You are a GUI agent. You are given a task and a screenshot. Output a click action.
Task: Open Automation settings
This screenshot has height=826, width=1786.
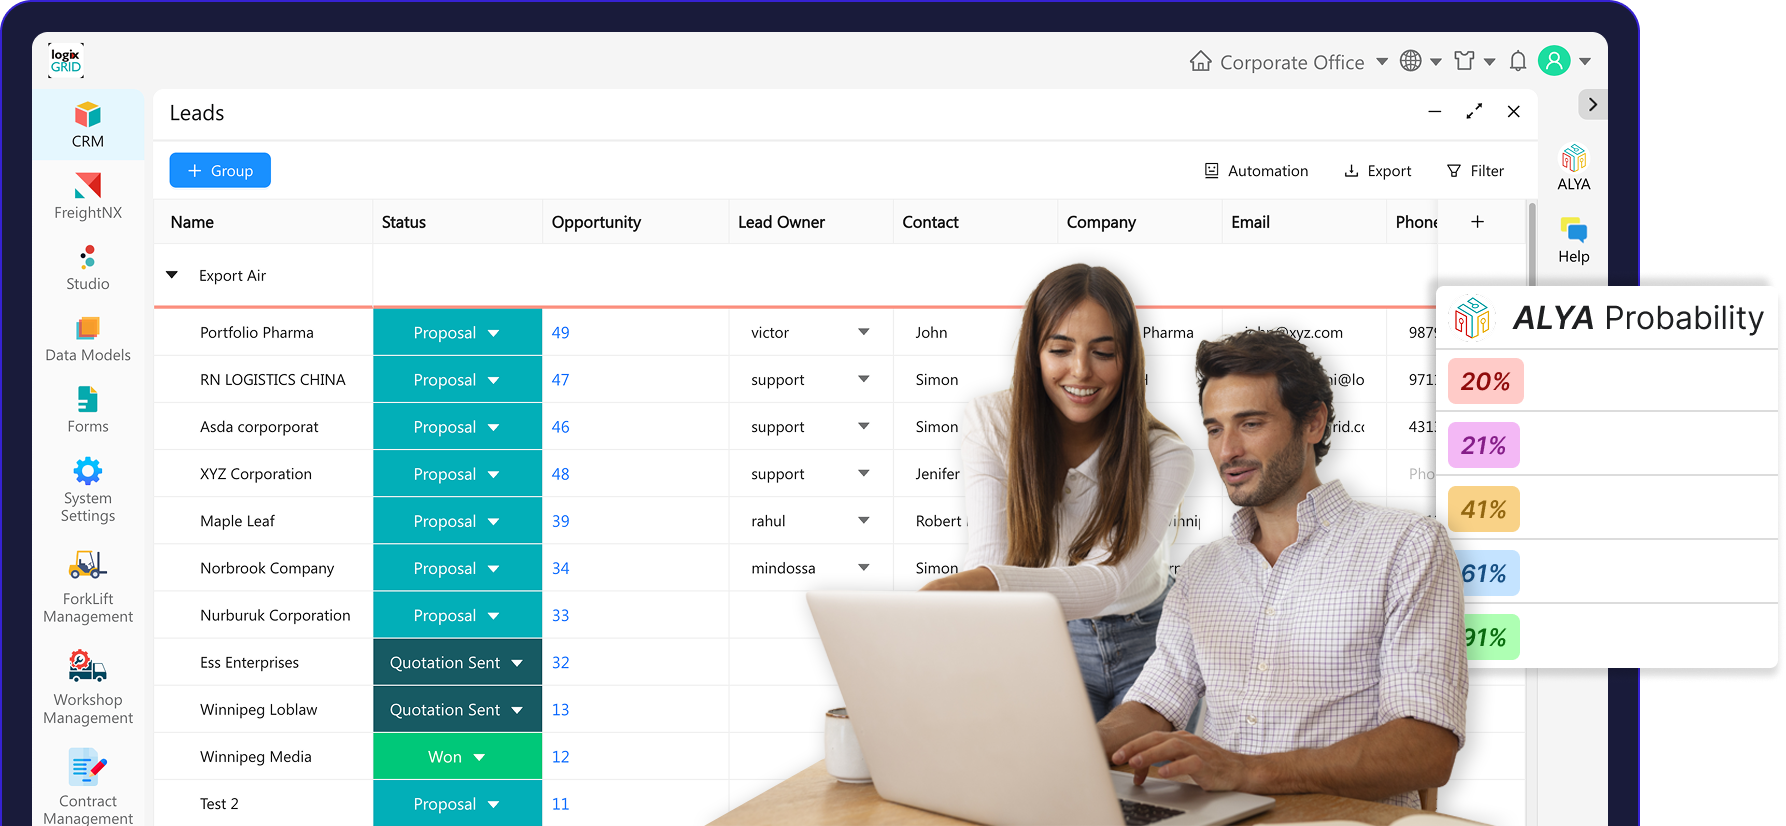click(1256, 171)
